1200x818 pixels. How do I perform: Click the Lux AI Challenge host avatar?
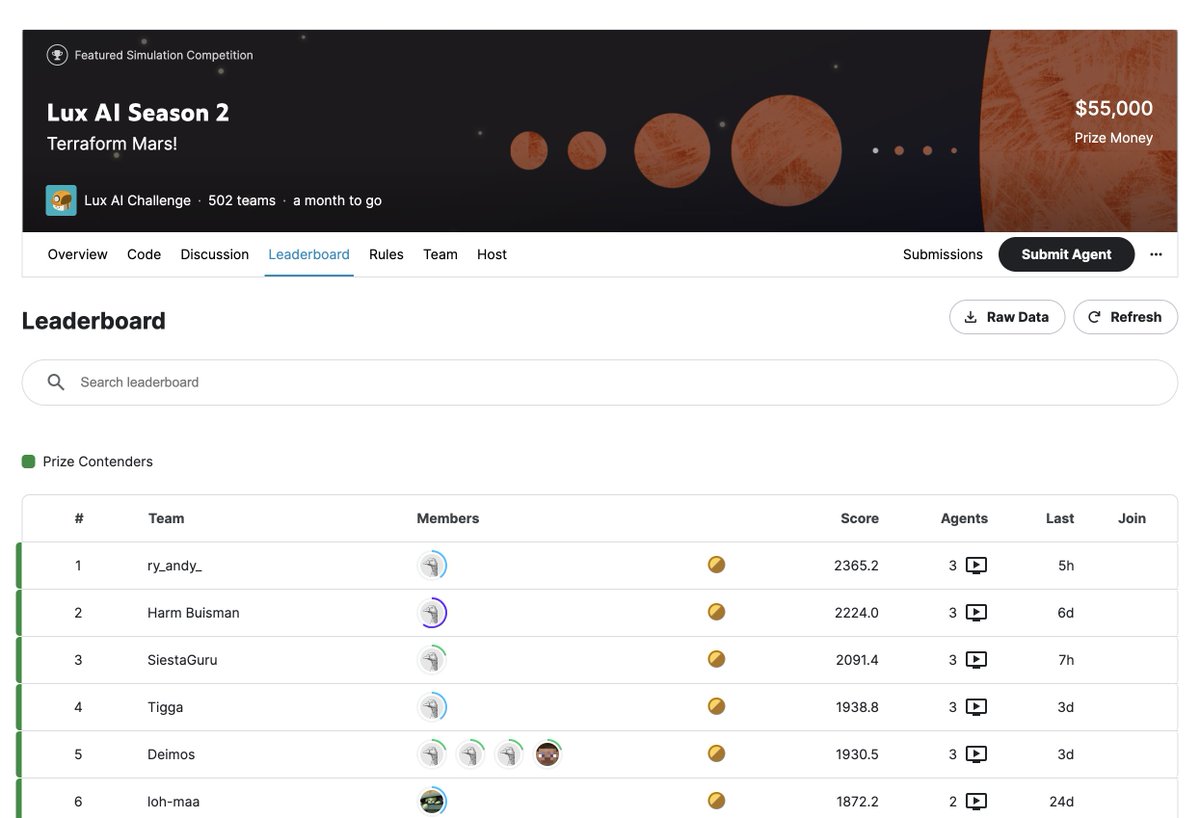[61, 200]
